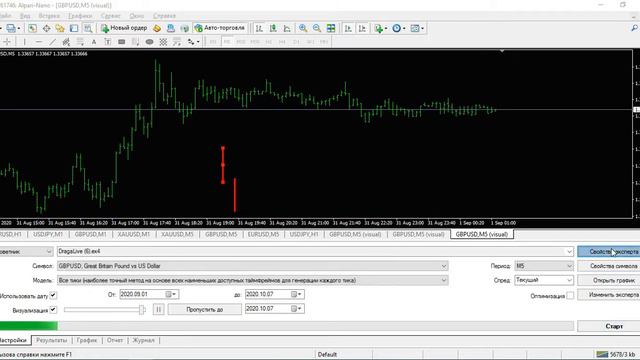This screenshot has height=360, width=640.
Task: Switch chart to candlesticks type
Action: pyautogui.click(x=273, y=28)
